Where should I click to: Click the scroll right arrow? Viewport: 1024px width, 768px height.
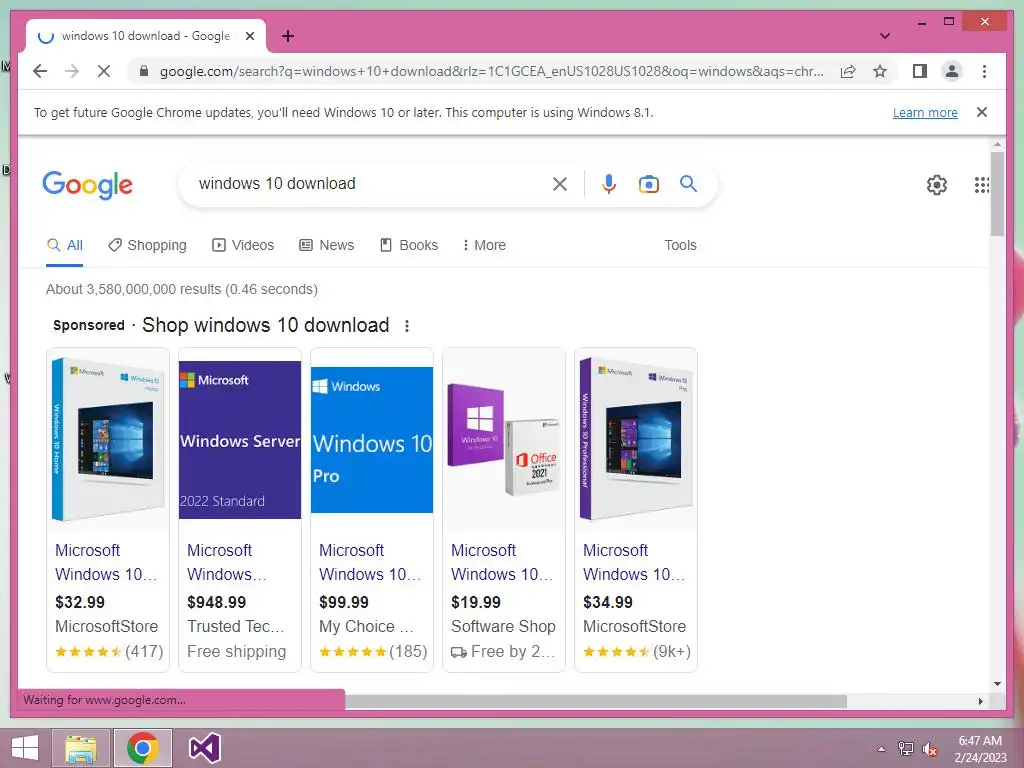point(980,701)
